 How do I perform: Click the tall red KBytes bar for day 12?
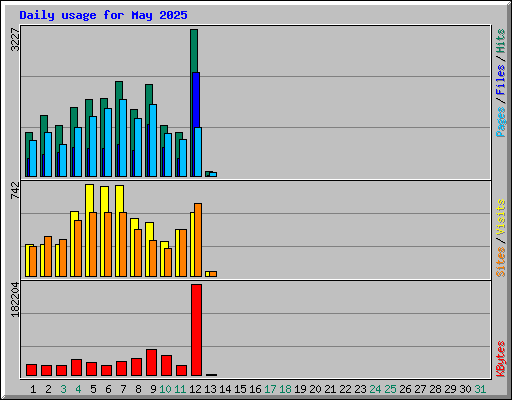click(x=196, y=330)
